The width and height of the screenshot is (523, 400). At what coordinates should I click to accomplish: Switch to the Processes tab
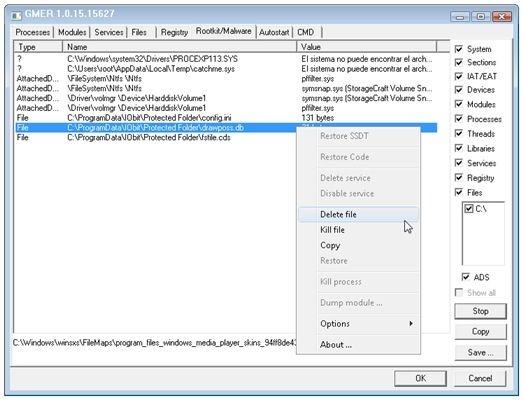click(33, 32)
